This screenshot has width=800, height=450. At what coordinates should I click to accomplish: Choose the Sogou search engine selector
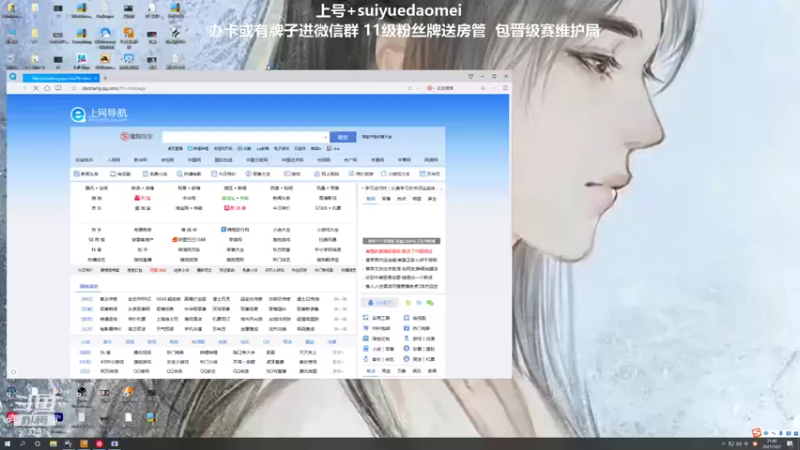[137, 136]
